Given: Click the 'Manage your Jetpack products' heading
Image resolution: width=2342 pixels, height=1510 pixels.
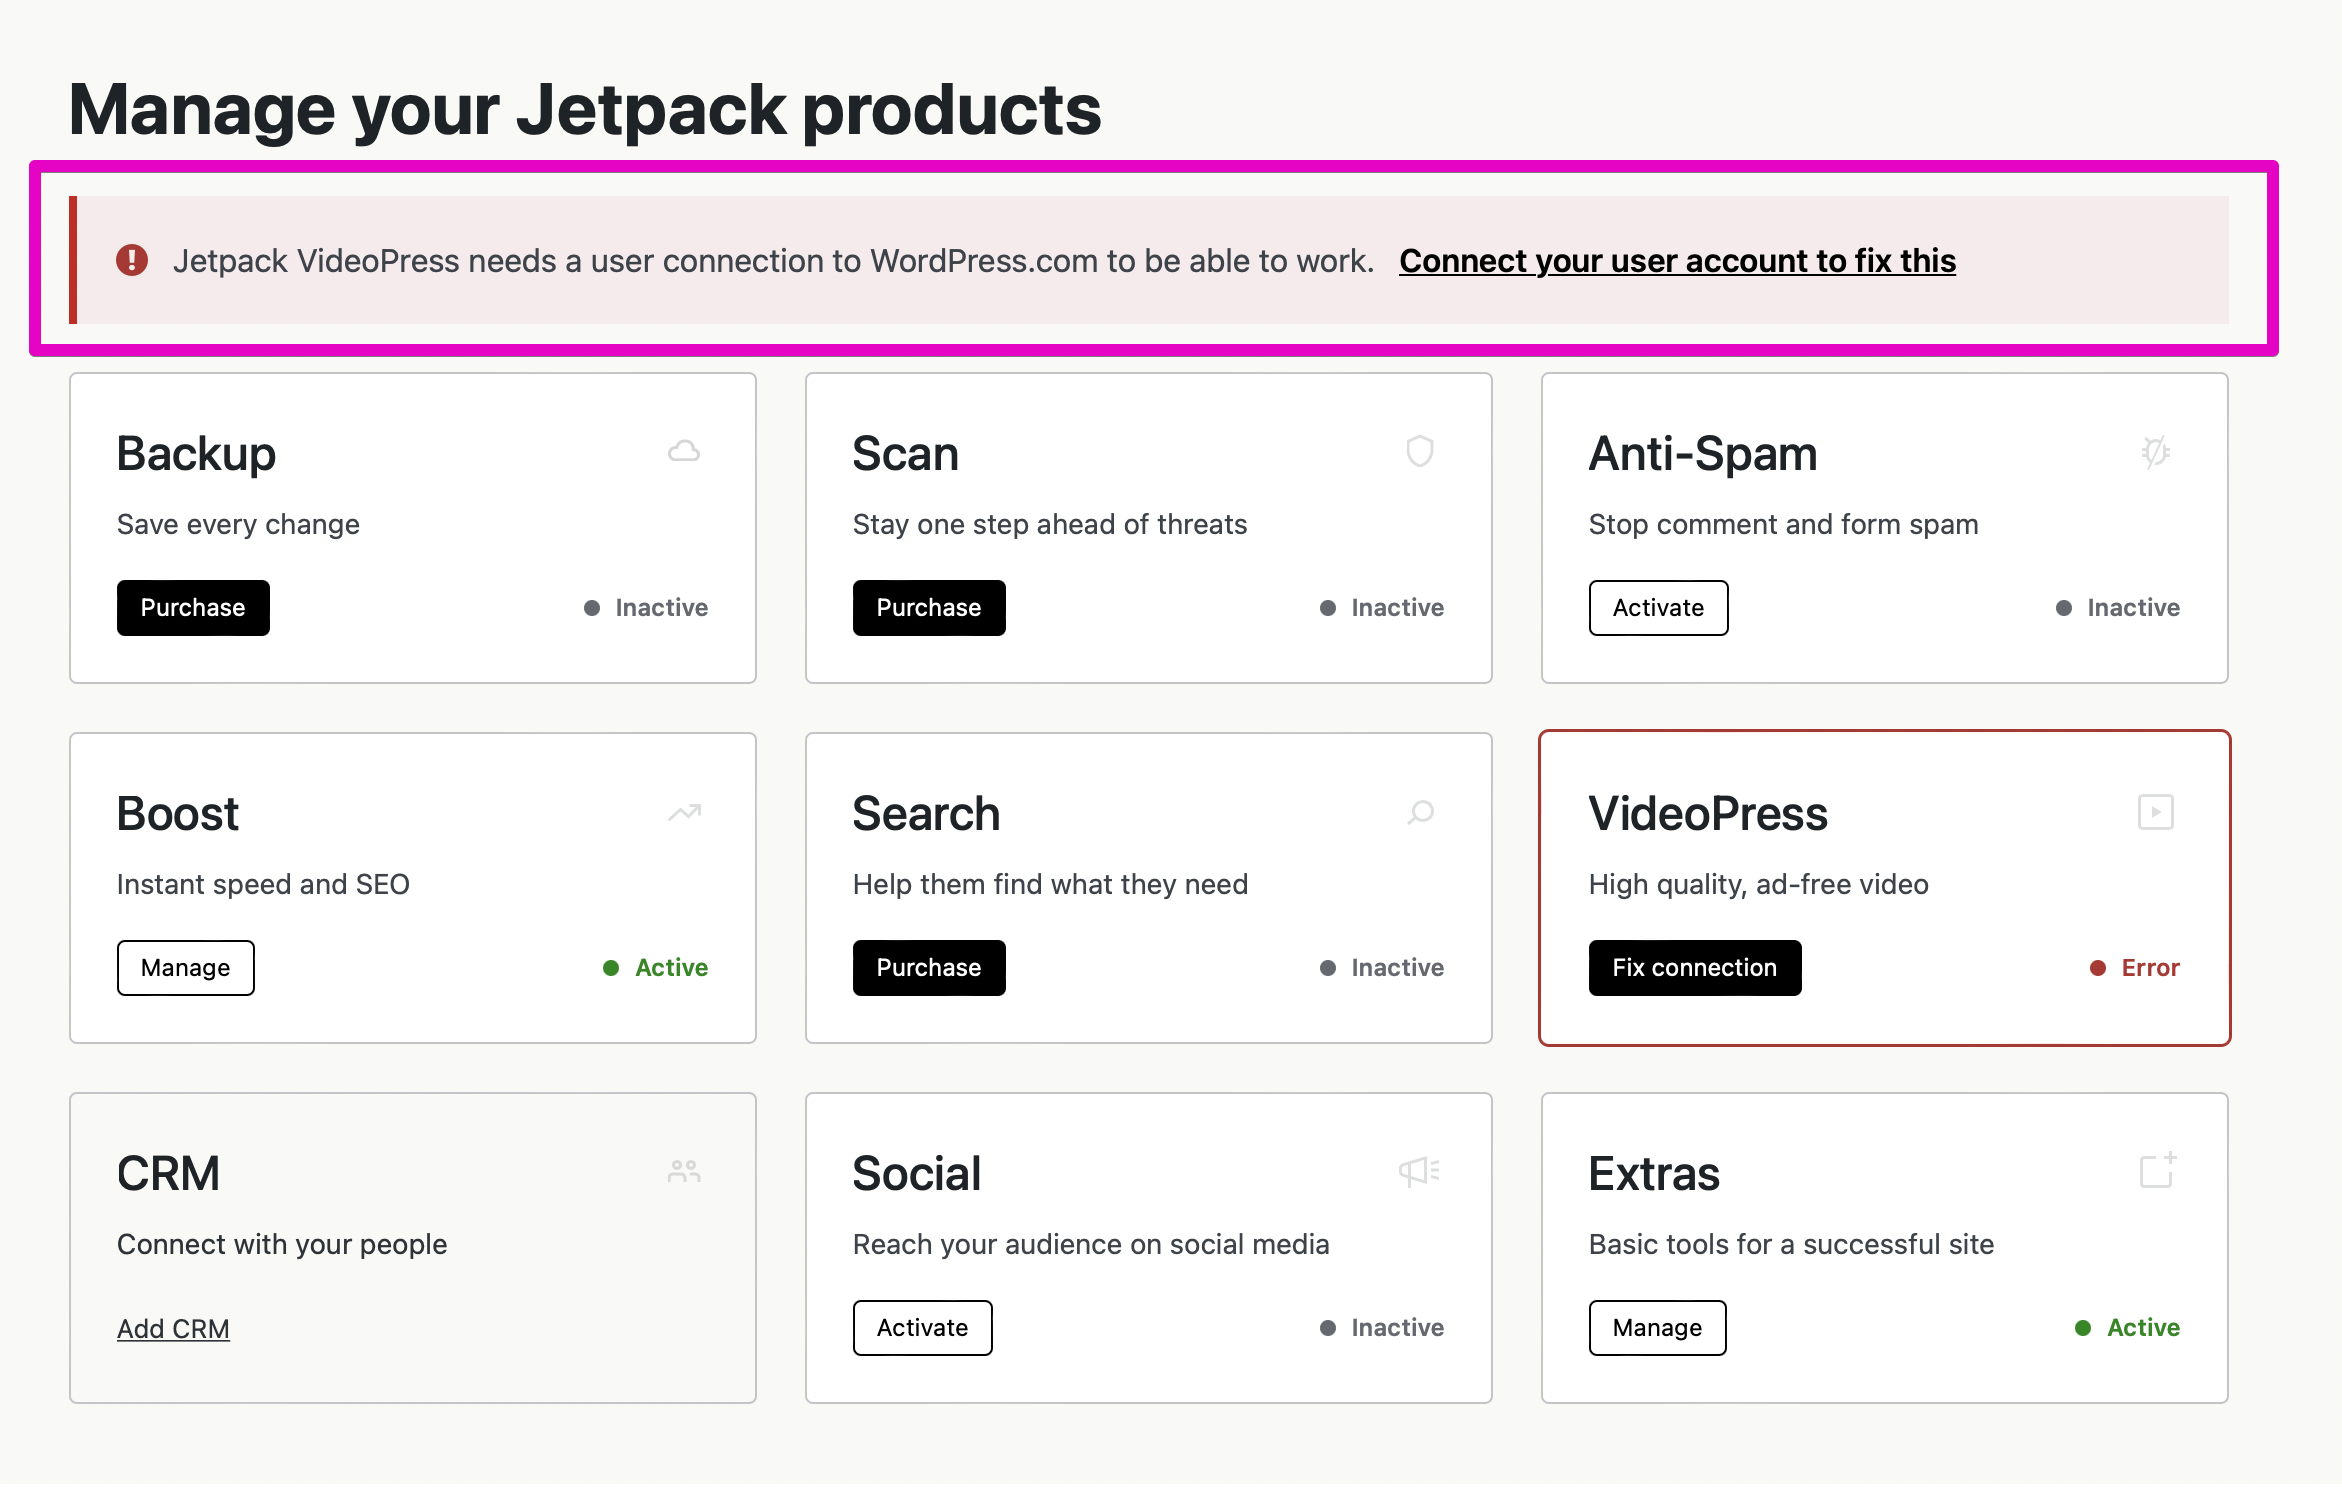Looking at the screenshot, I should [585, 110].
